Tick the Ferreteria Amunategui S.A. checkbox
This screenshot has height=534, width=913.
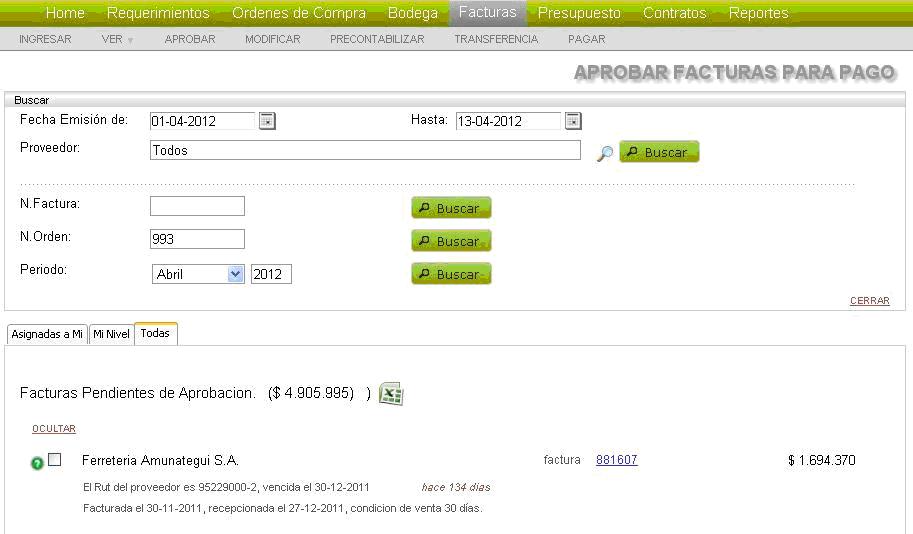pyautogui.click(x=54, y=459)
